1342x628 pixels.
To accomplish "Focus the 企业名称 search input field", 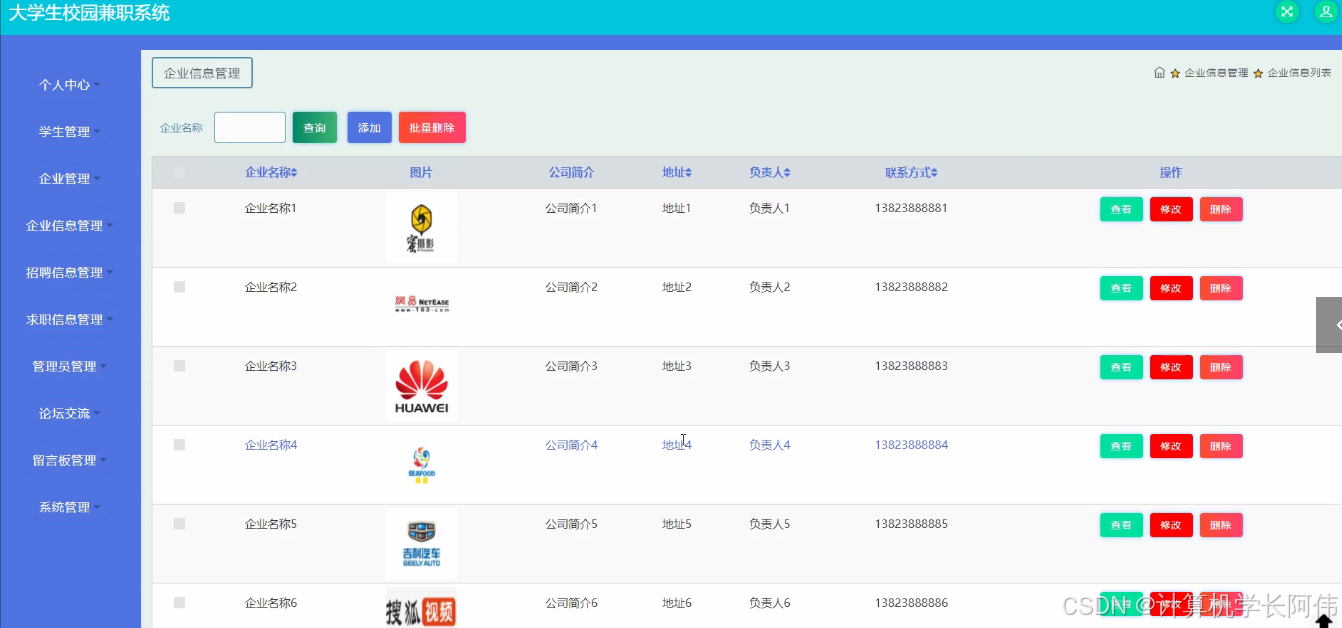I will tap(250, 128).
